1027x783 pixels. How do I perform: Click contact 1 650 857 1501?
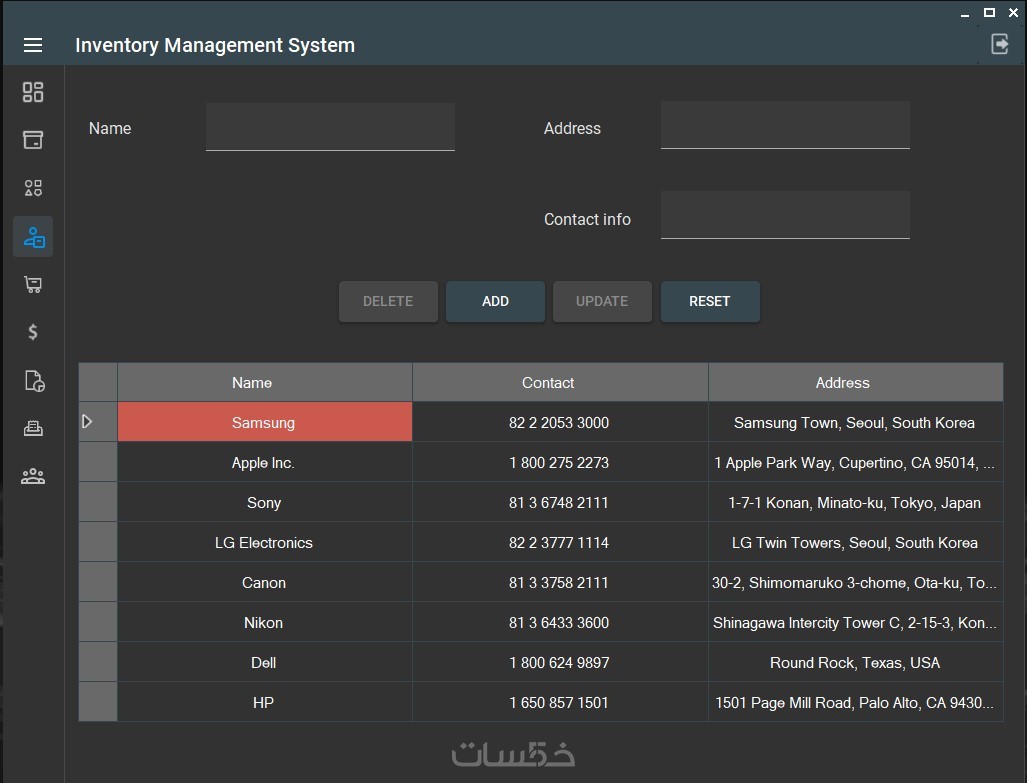coord(560,702)
